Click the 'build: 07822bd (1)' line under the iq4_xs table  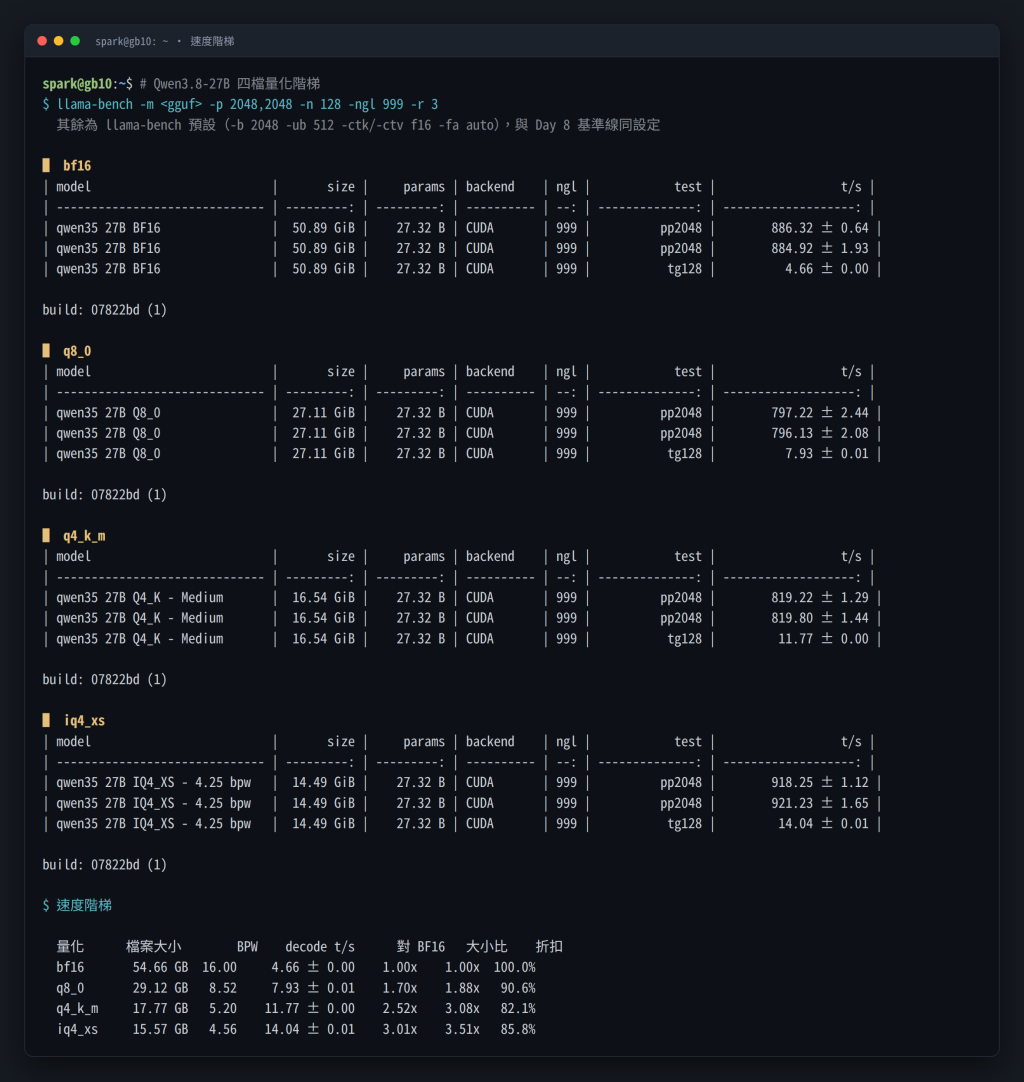coord(104,865)
